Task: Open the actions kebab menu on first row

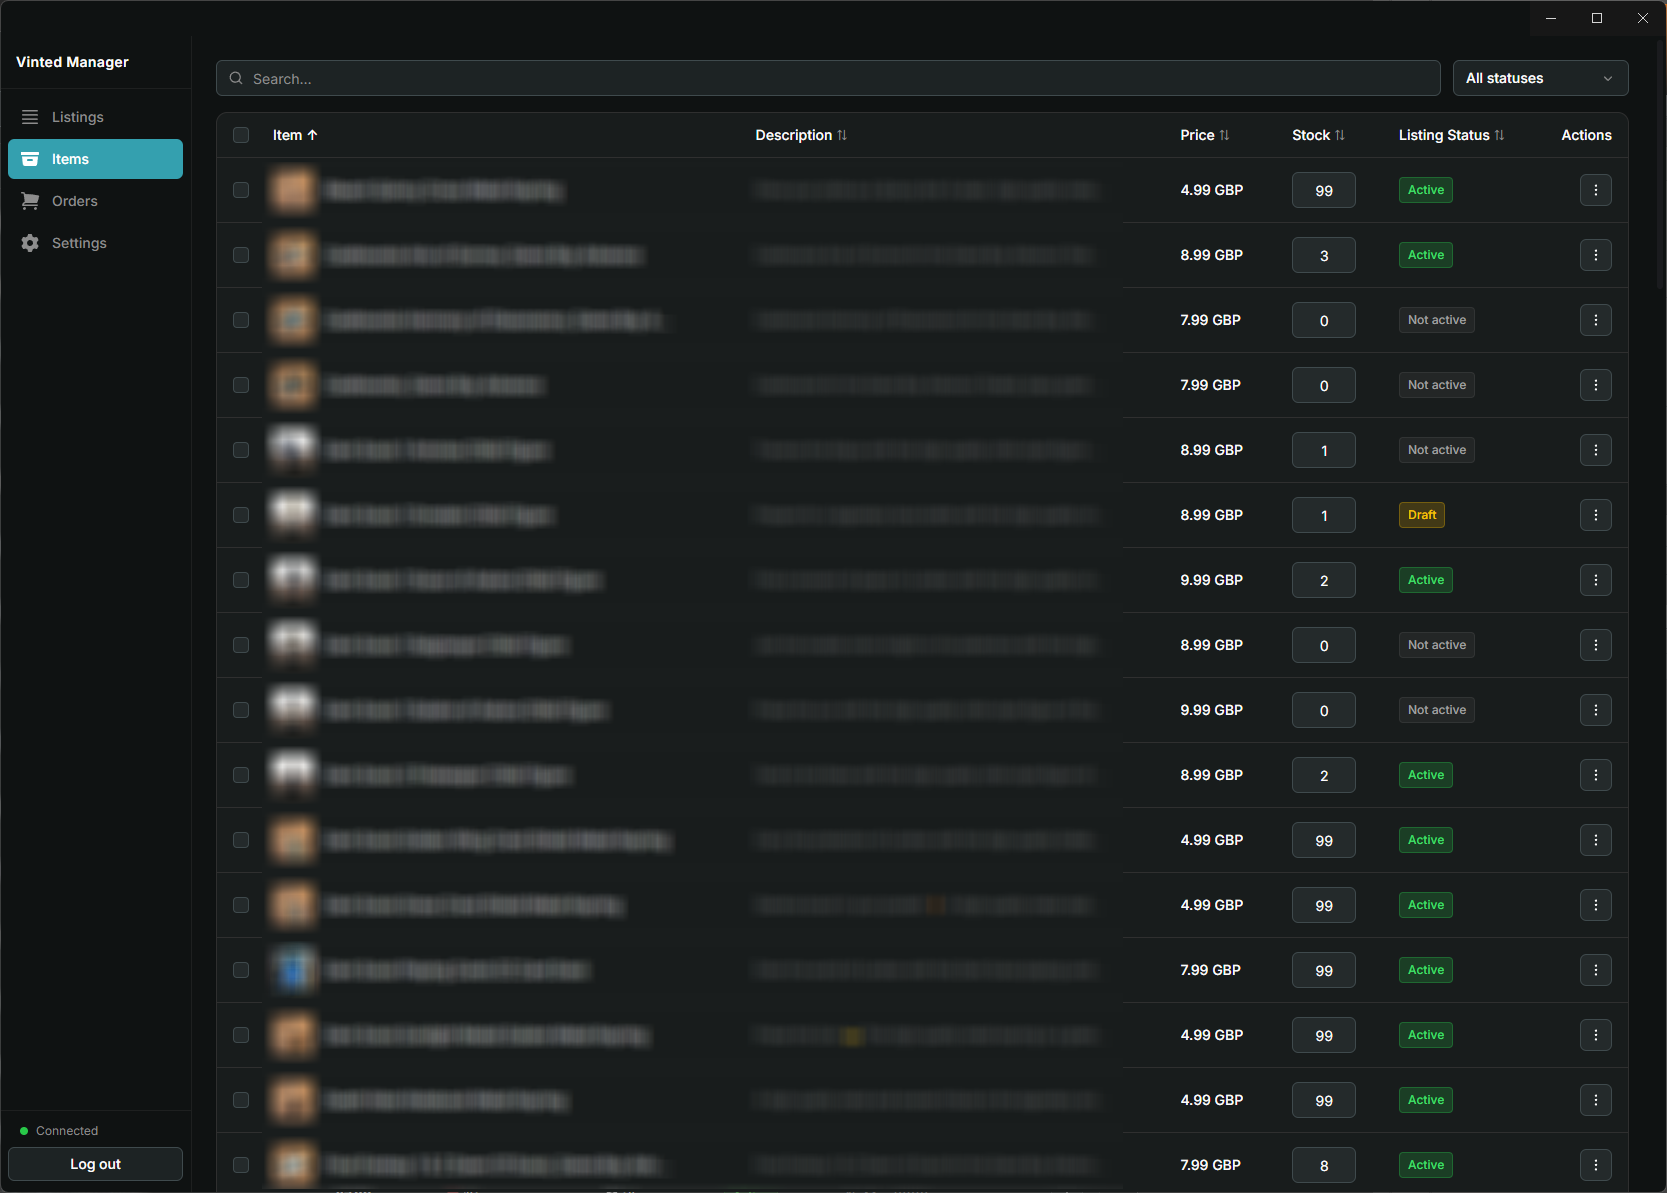Action: pyautogui.click(x=1595, y=190)
